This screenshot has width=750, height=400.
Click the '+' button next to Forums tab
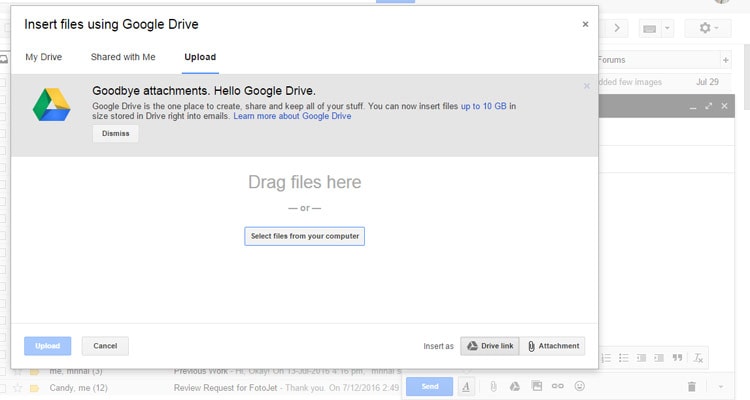(726, 60)
